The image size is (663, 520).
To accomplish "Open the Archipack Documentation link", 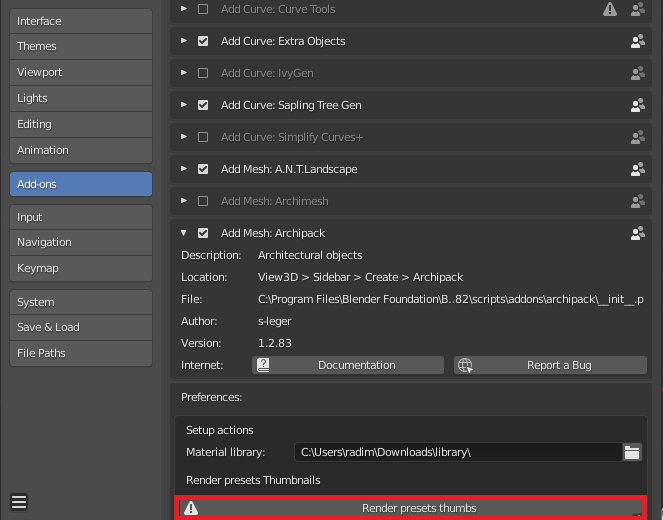I will 347,365.
